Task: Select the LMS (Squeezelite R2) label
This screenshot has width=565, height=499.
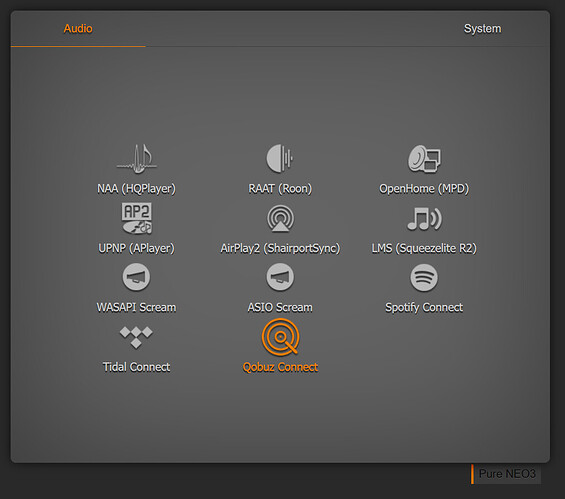Action: click(424, 248)
